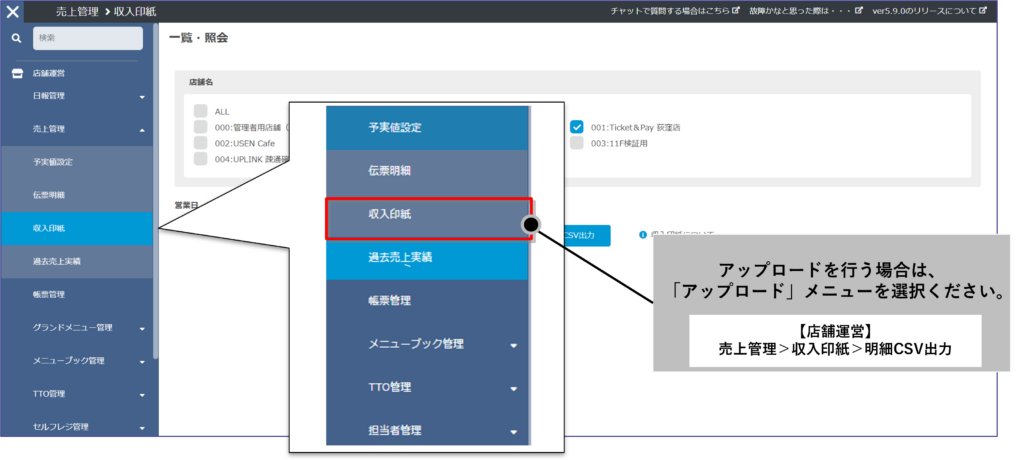The width and height of the screenshot is (1024, 460).
Task: Toggle the ALL store checkbox
Action: pos(200,111)
